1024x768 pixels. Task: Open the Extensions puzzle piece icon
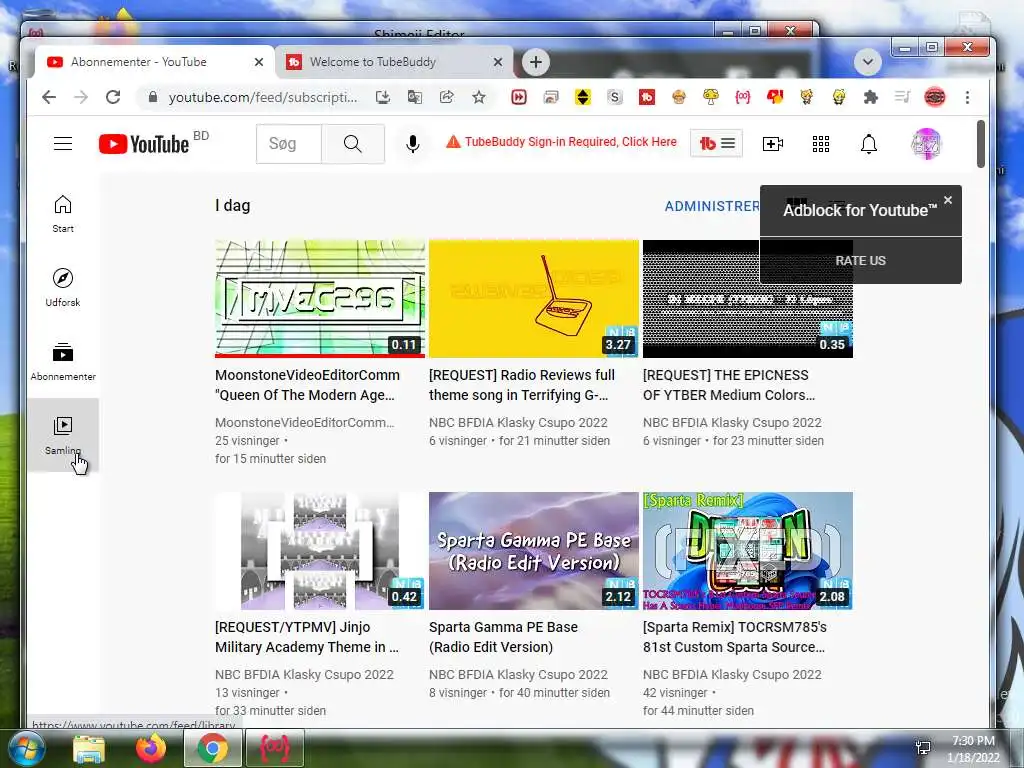[x=871, y=97]
